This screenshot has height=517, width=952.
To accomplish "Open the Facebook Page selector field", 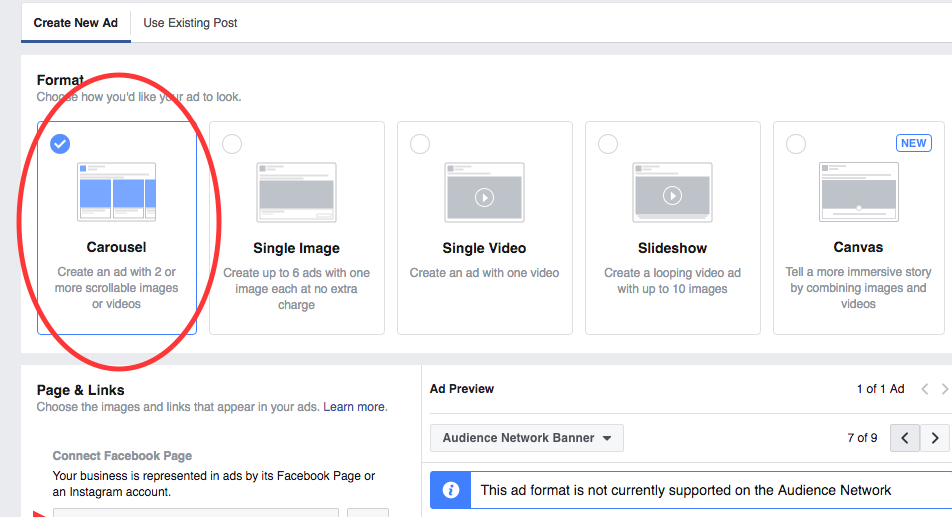I will [195, 512].
